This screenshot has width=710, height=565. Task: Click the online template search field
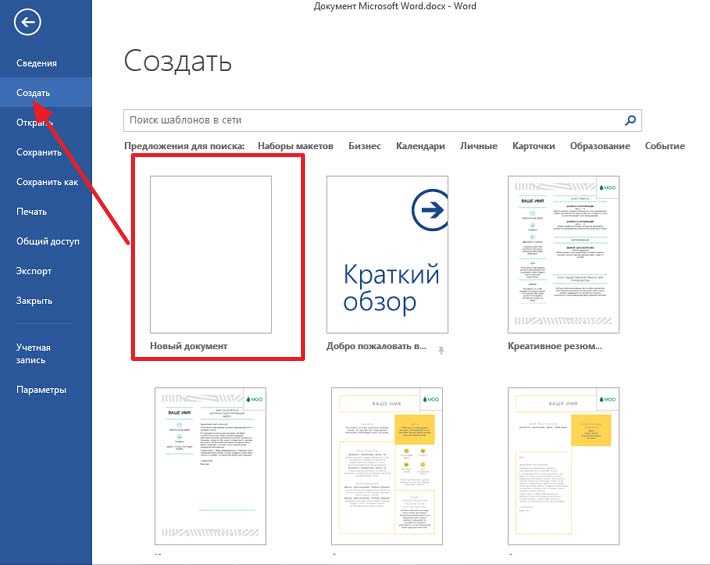click(383, 120)
